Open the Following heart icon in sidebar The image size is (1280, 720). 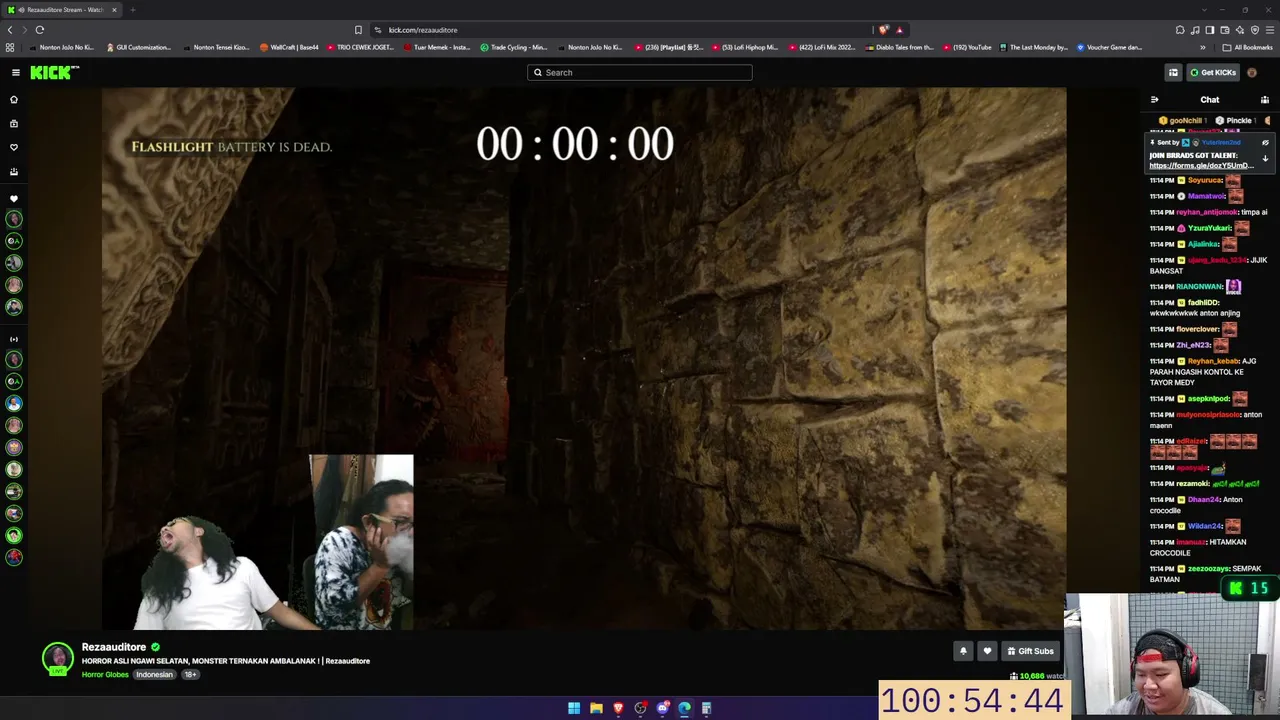(14, 147)
